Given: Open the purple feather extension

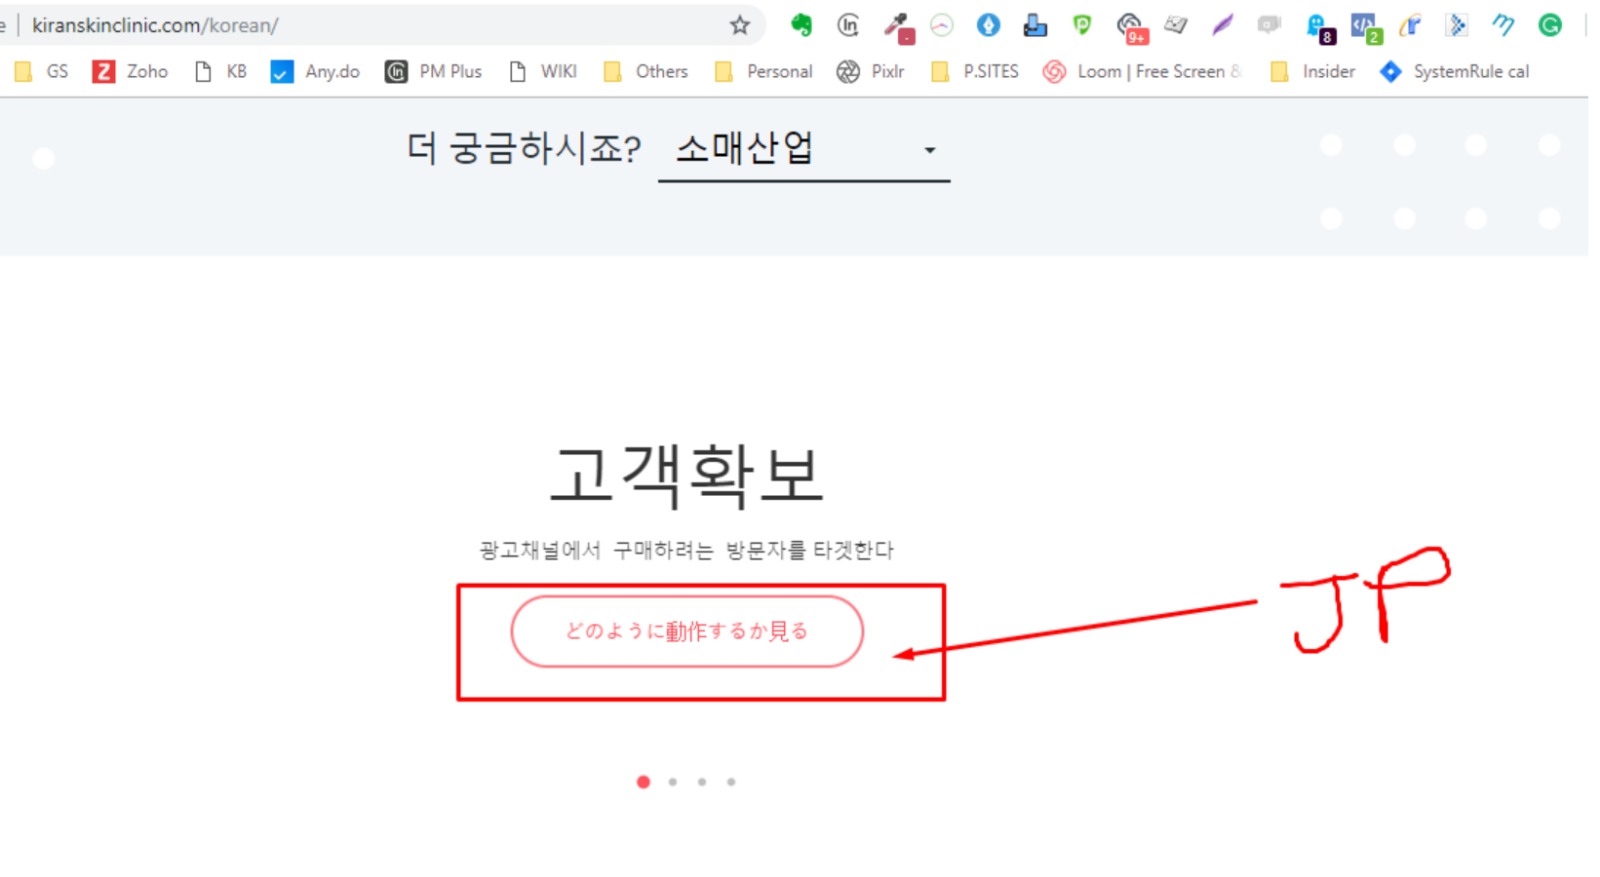Looking at the screenshot, I should [1222, 25].
